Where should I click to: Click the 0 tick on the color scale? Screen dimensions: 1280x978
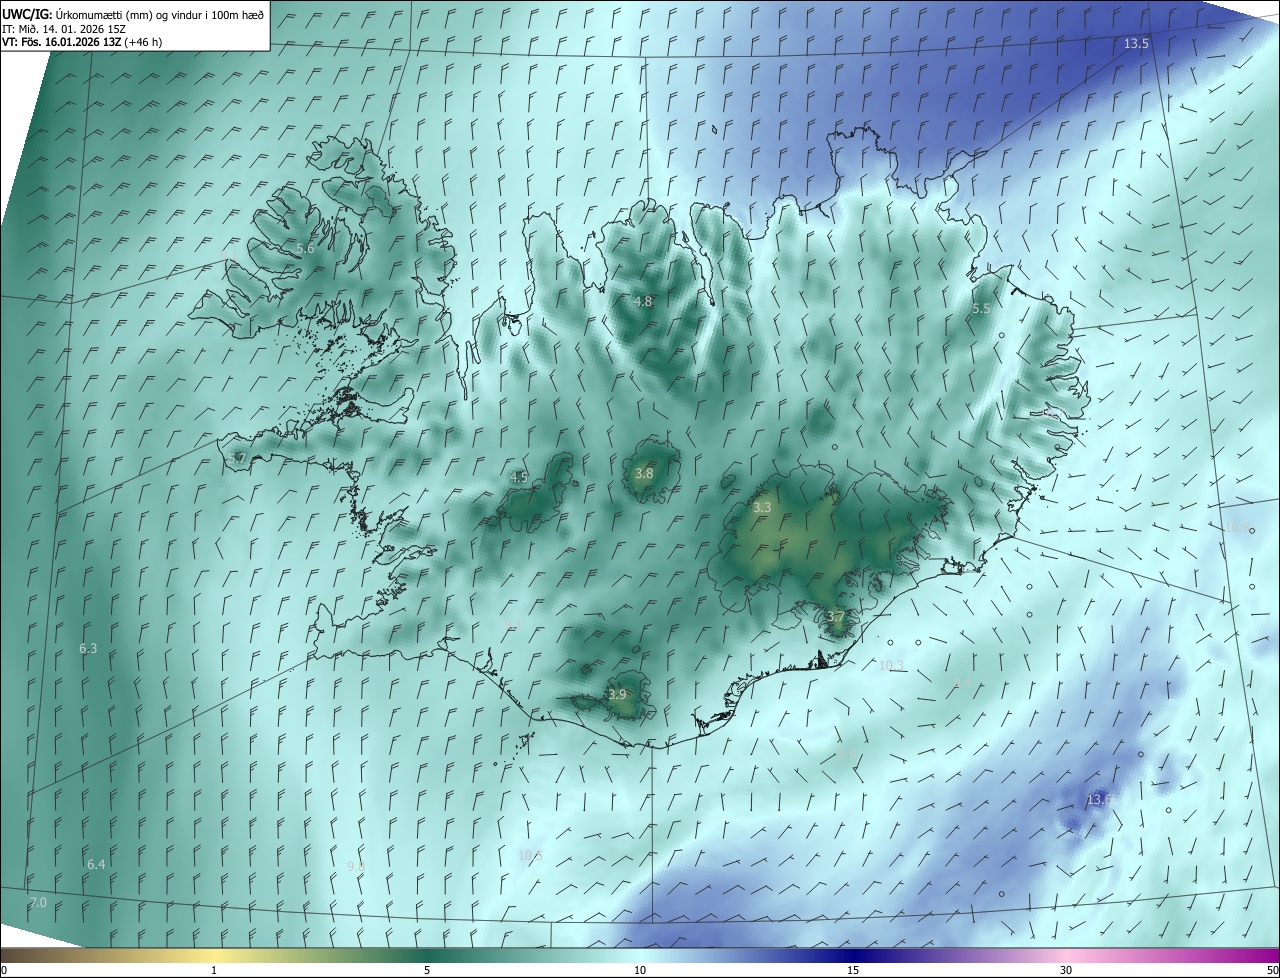(x=4, y=970)
